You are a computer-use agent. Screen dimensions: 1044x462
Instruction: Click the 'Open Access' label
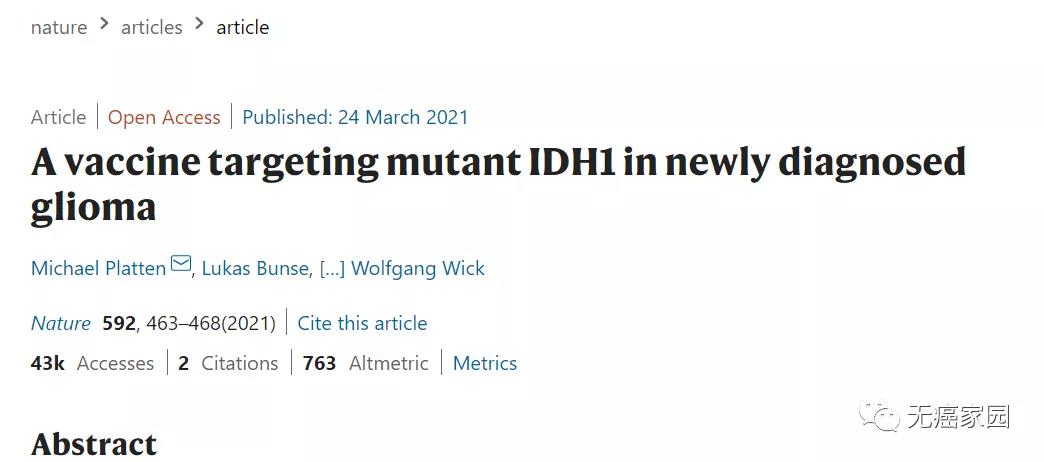[x=164, y=117]
